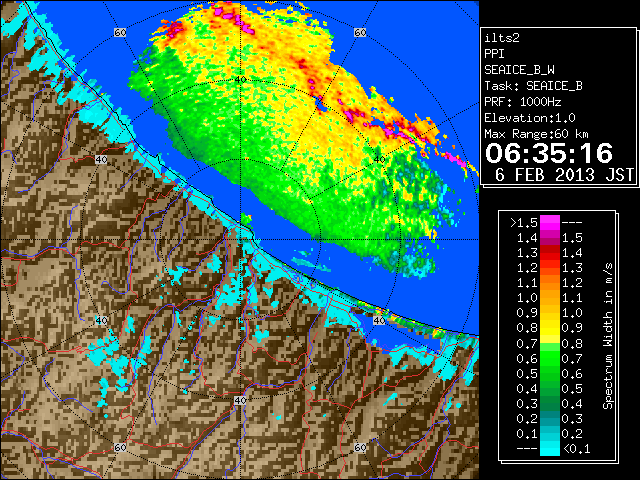640x480 pixels.
Task: Pick the bright green legend swatch near 0.6
Action: 550,358
